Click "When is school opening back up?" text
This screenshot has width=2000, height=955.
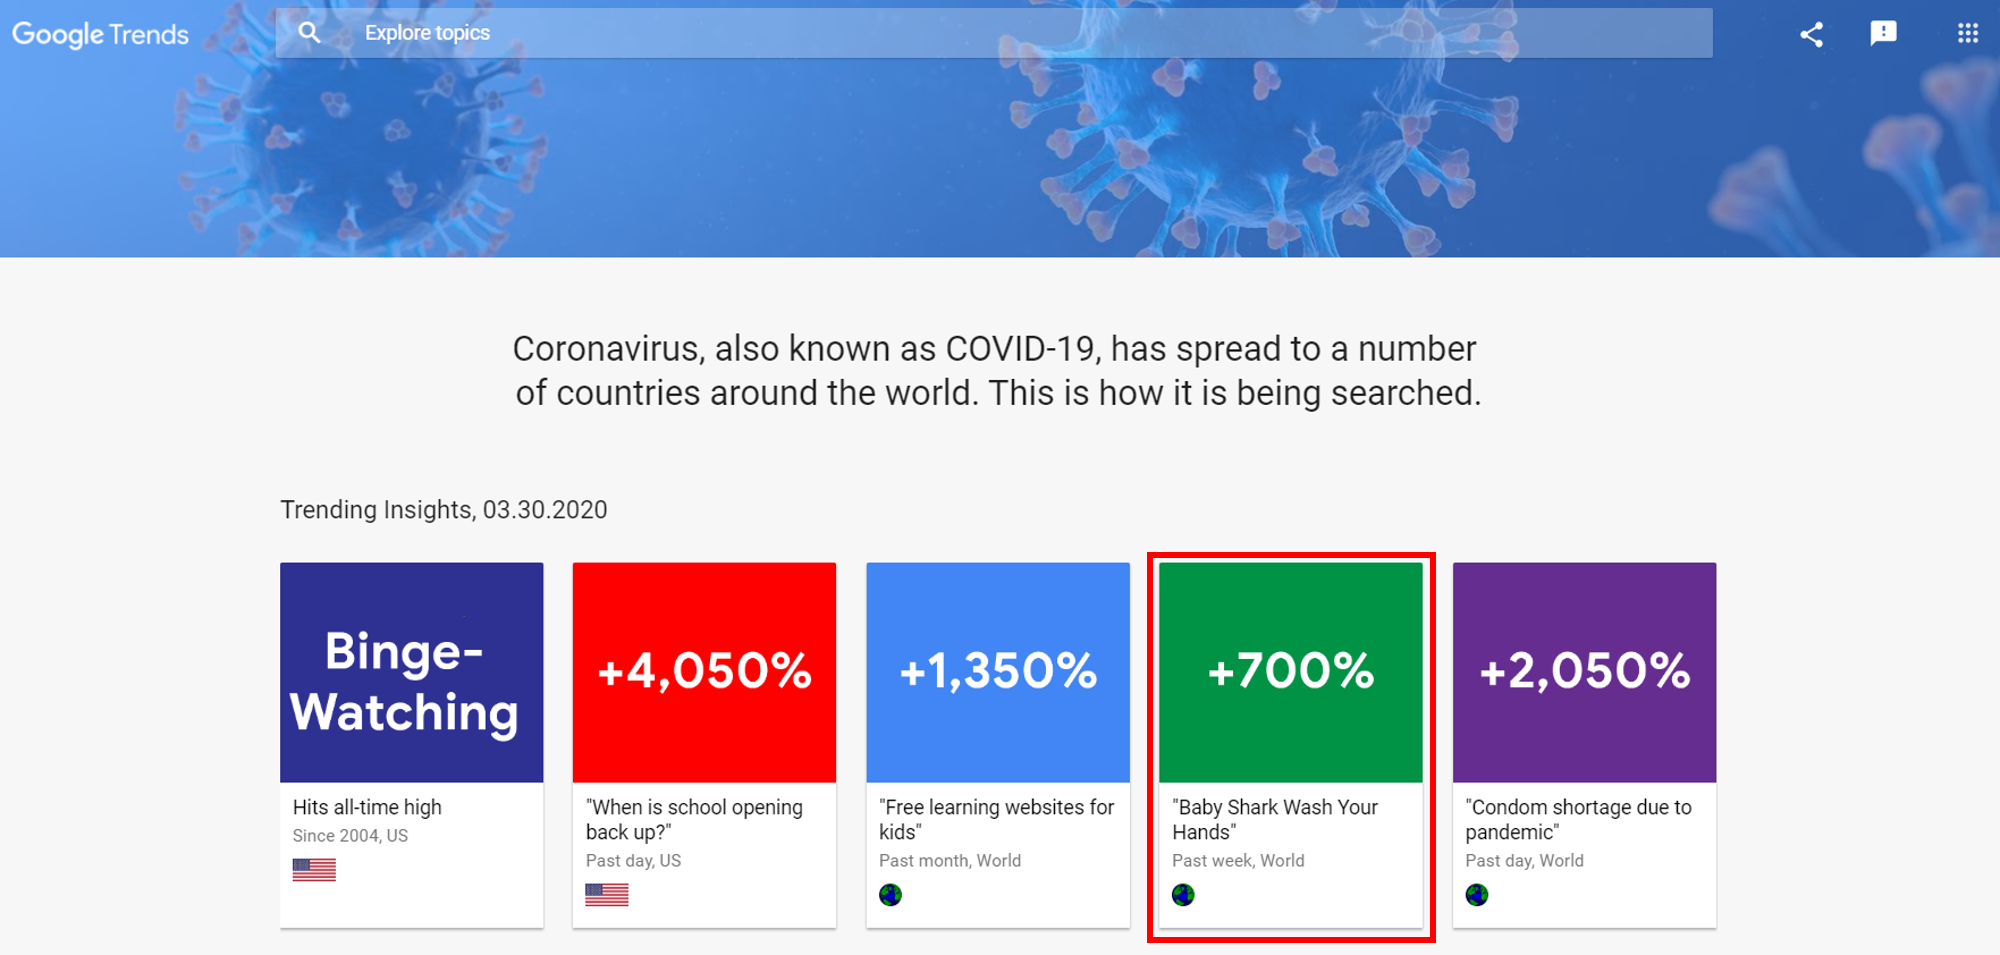694,819
